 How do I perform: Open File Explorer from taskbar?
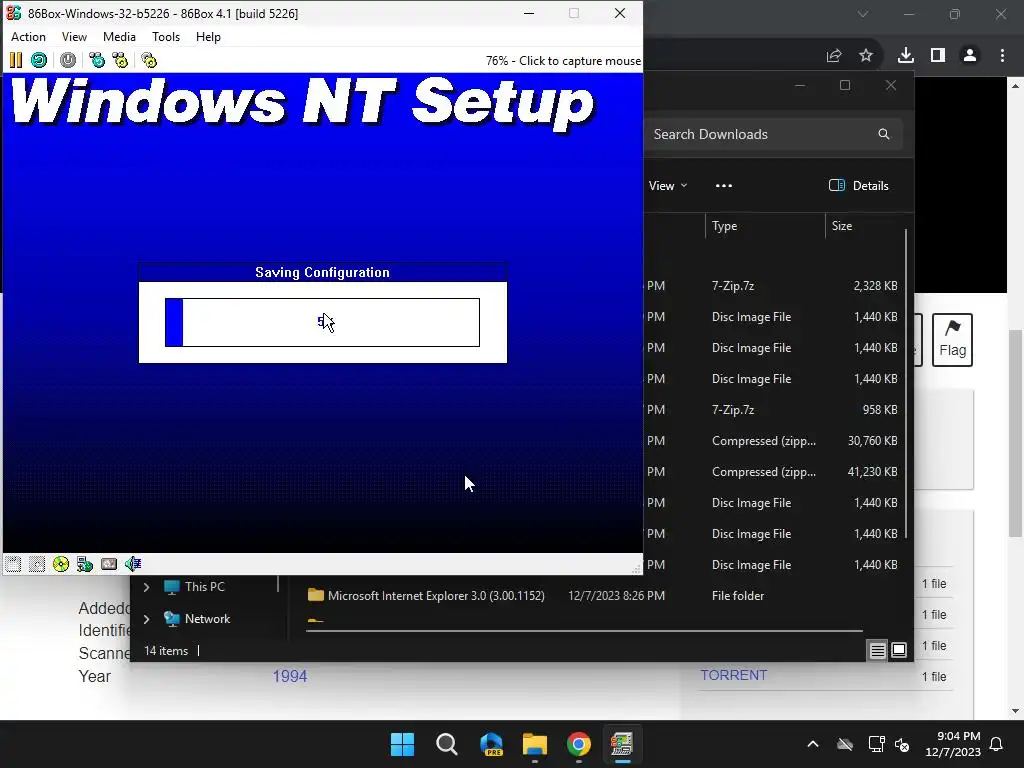[535, 744]
